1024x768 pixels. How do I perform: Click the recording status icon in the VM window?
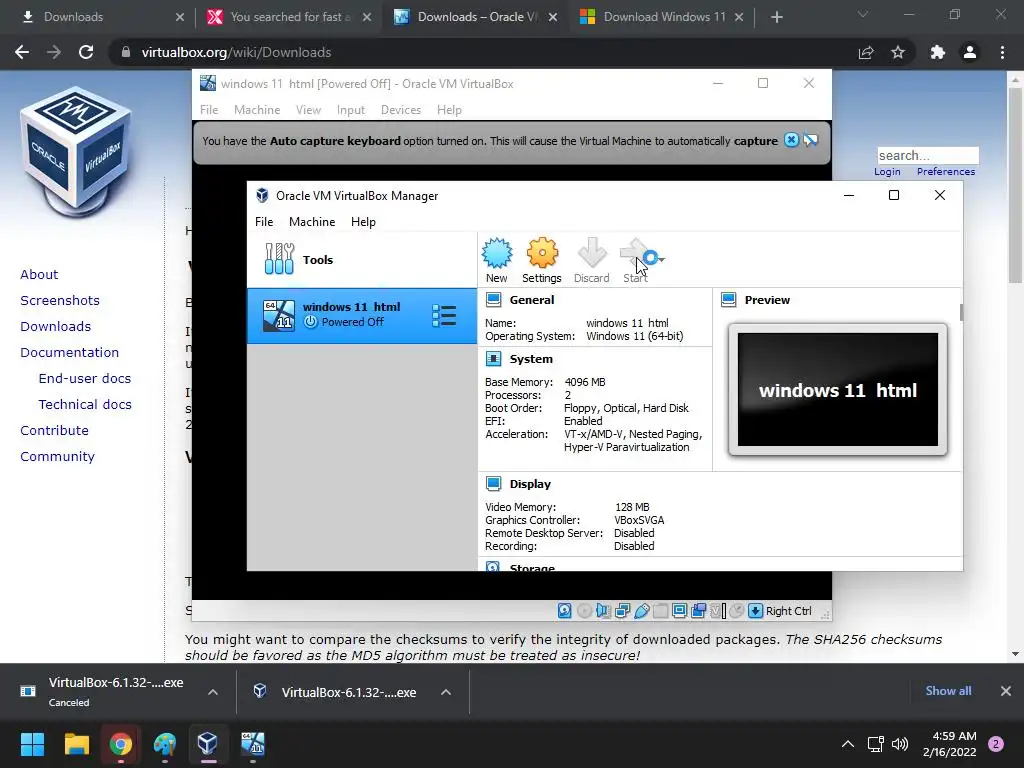pyautogui.click(x=698, y=611)
